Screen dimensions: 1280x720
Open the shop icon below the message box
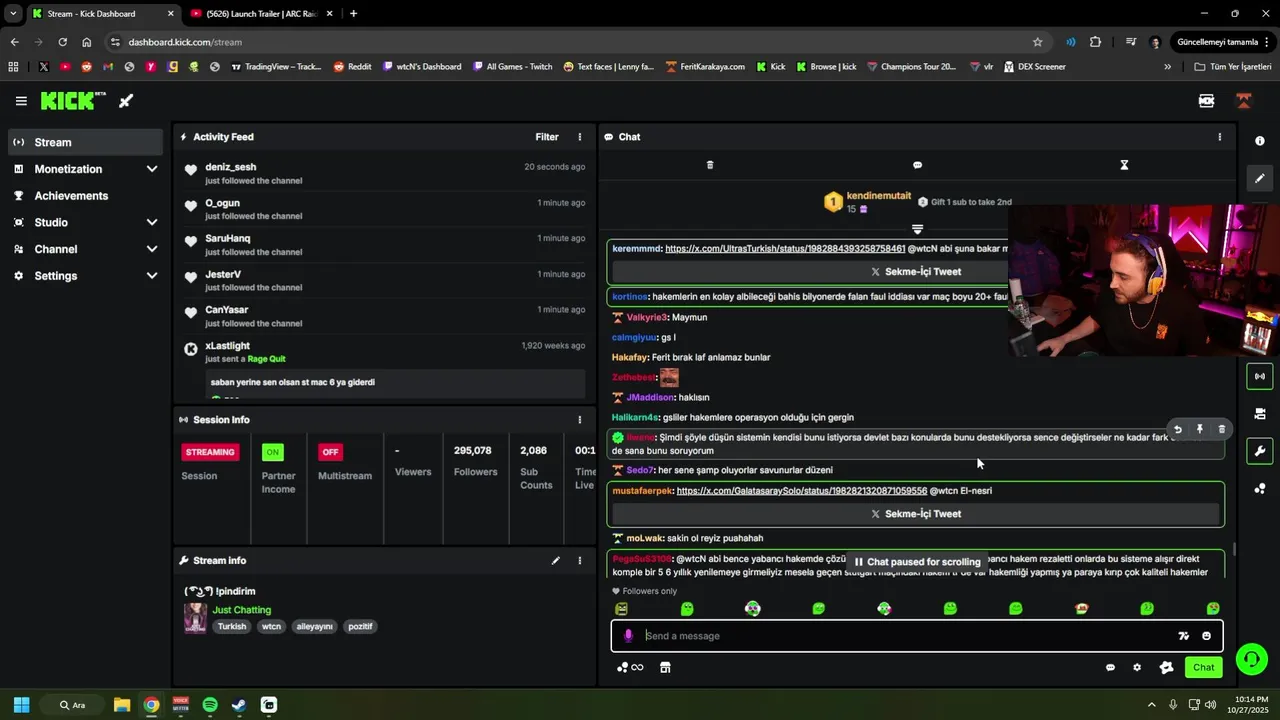pos(665,667)
